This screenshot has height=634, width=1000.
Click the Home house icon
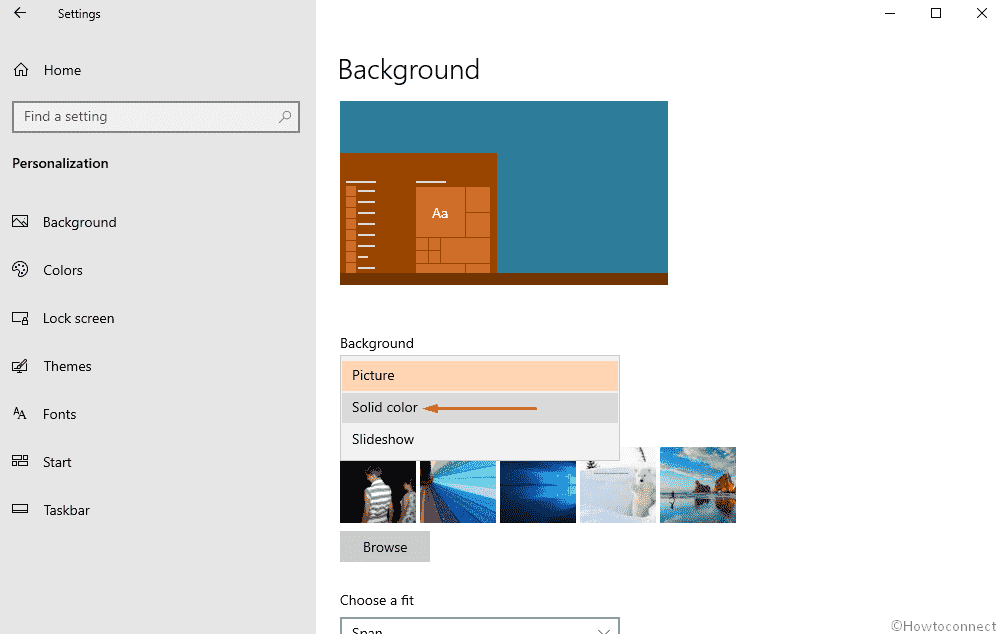coord(21,70)
